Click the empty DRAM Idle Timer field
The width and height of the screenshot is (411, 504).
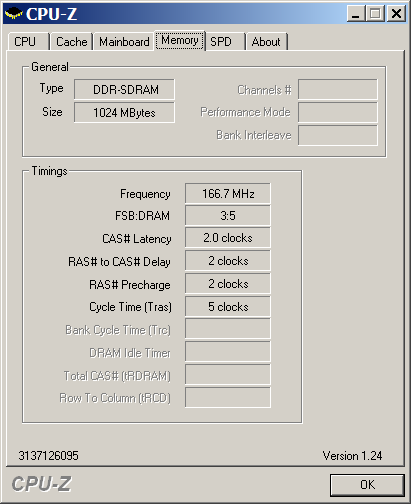(x=228, y=352)
